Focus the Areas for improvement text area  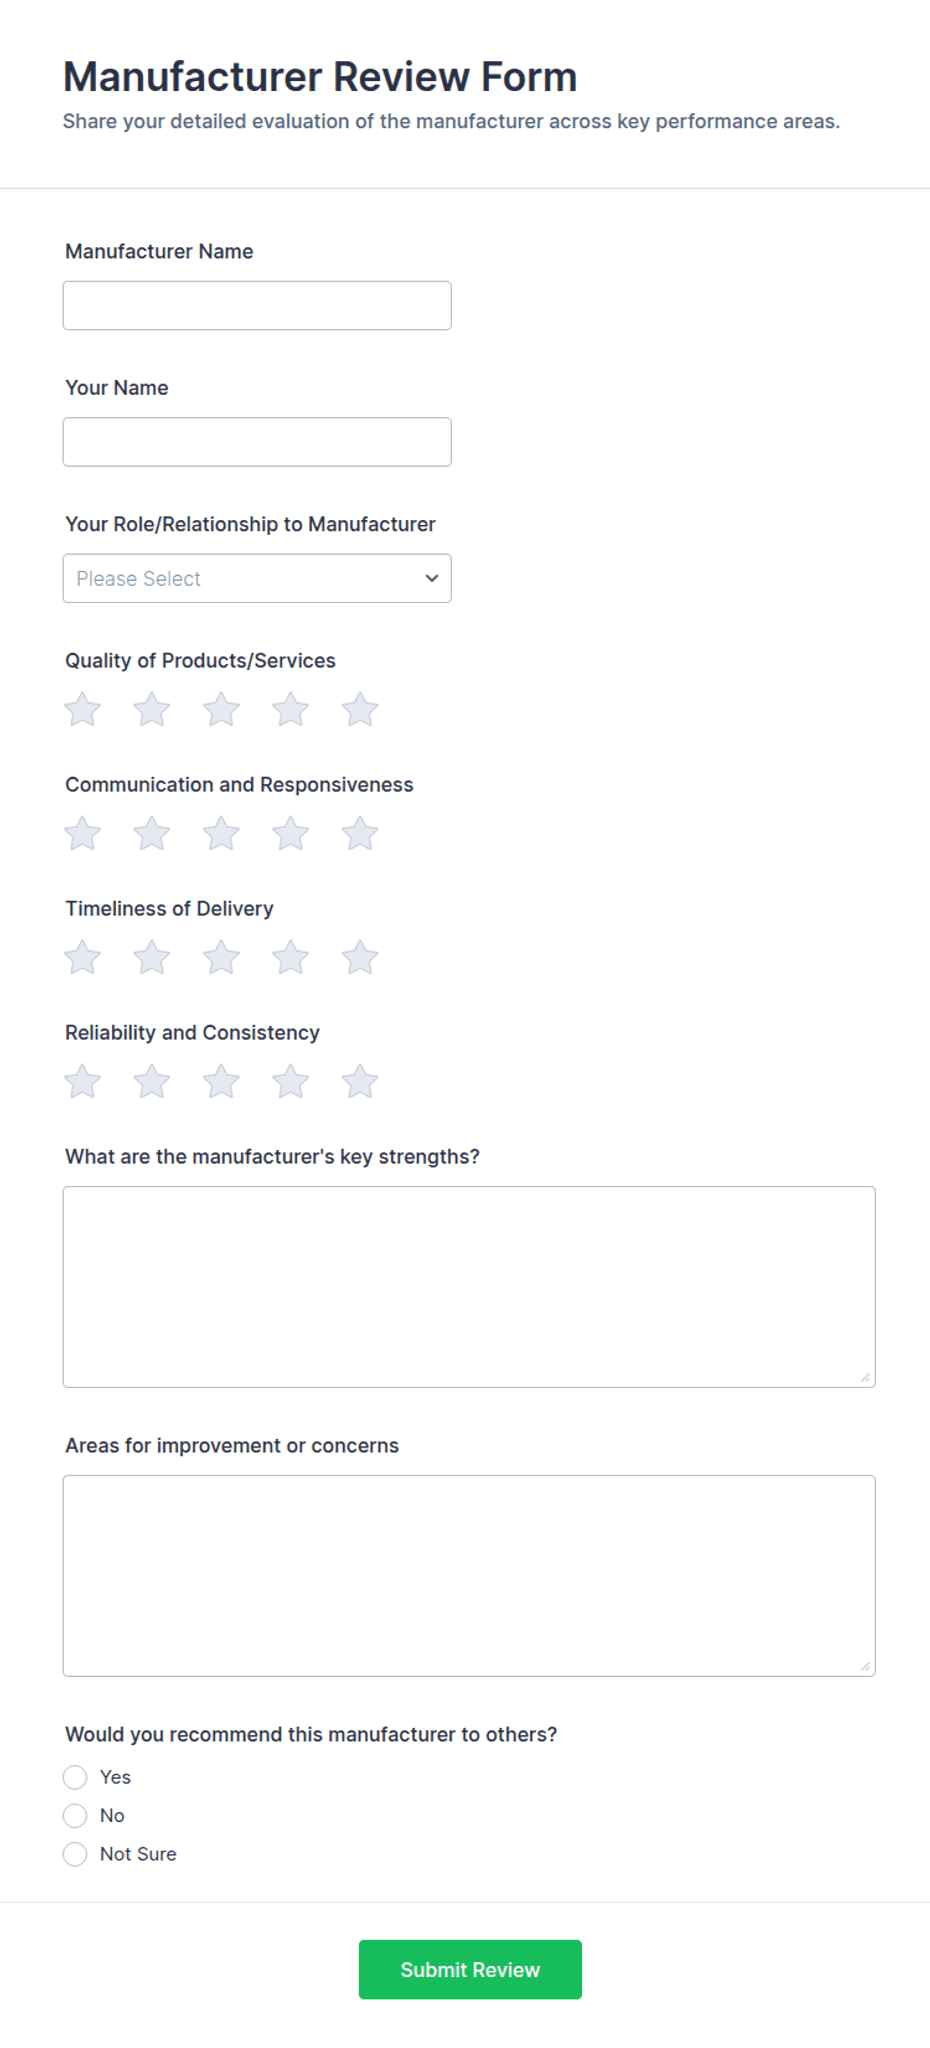469,1576
